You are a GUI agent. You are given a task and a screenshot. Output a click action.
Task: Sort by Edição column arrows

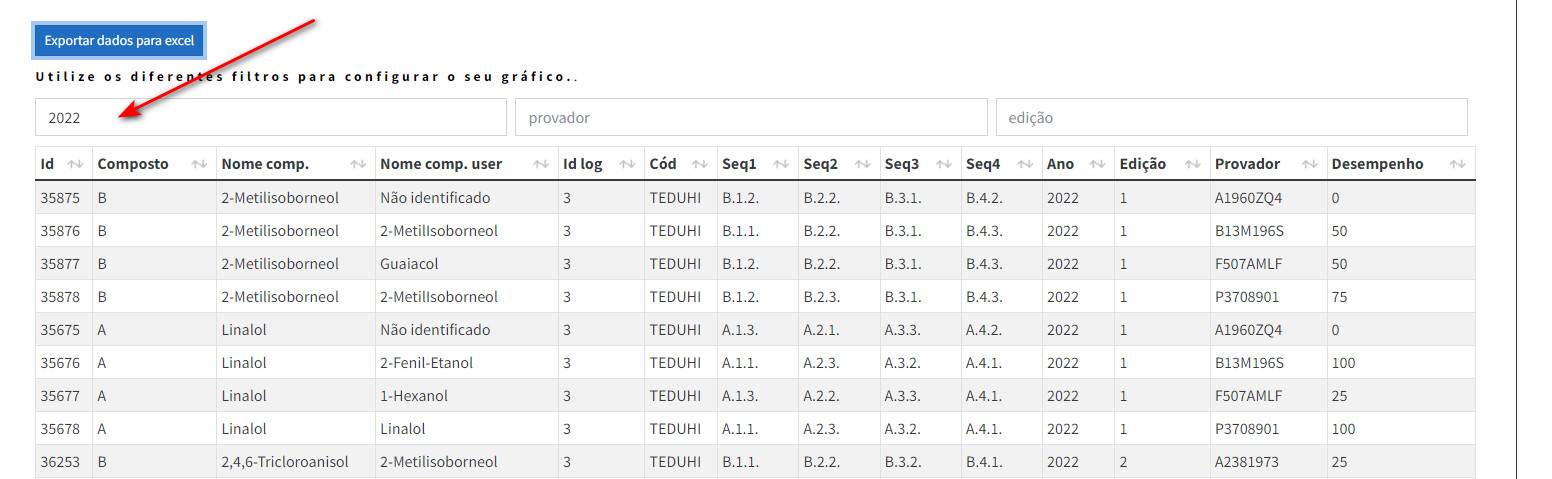[1191, 164]
